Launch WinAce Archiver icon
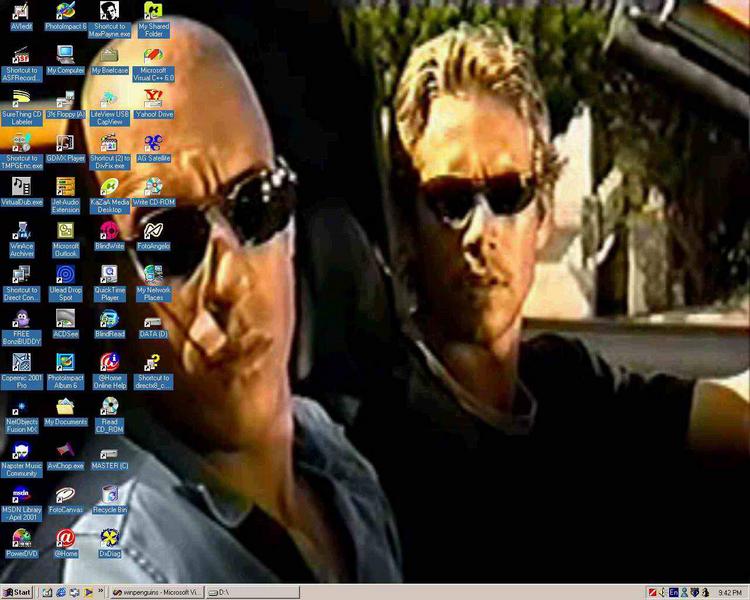 click(21, 240)
